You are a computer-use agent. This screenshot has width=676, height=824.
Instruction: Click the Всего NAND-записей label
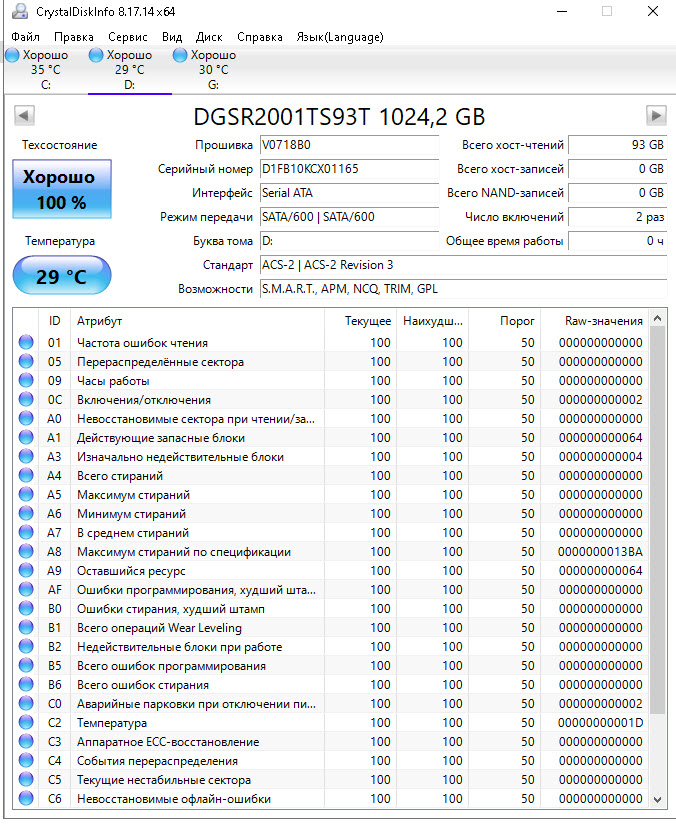505,193
